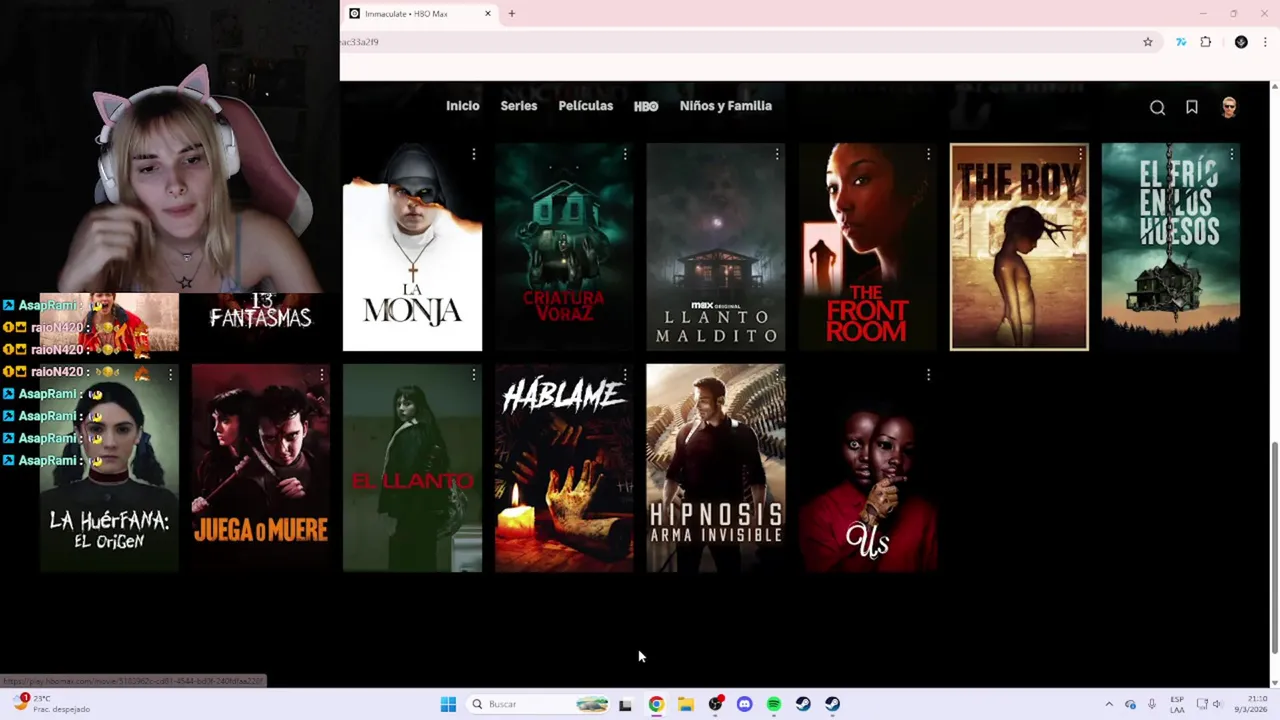Open Niños y Familia section
The width and height of the screenshot is (1280, 720).
(x=726, y=106)
